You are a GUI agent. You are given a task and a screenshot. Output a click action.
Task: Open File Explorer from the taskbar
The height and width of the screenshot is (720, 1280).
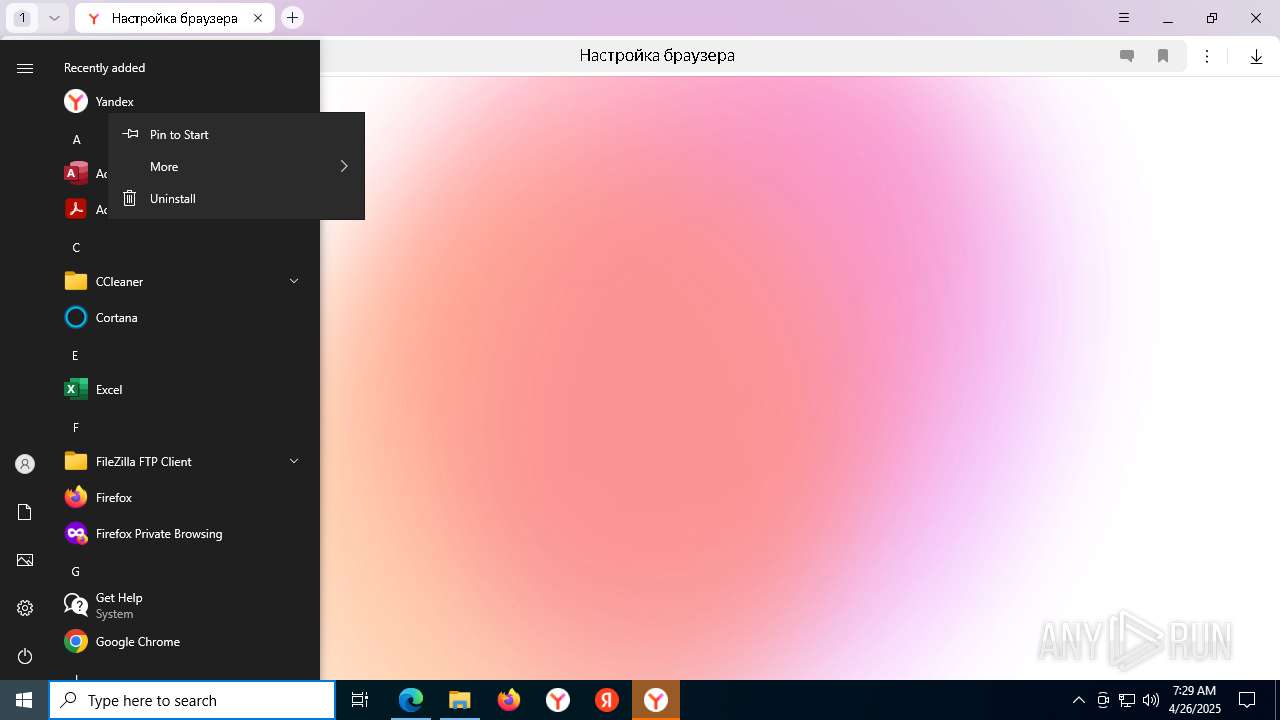point(460,700)
